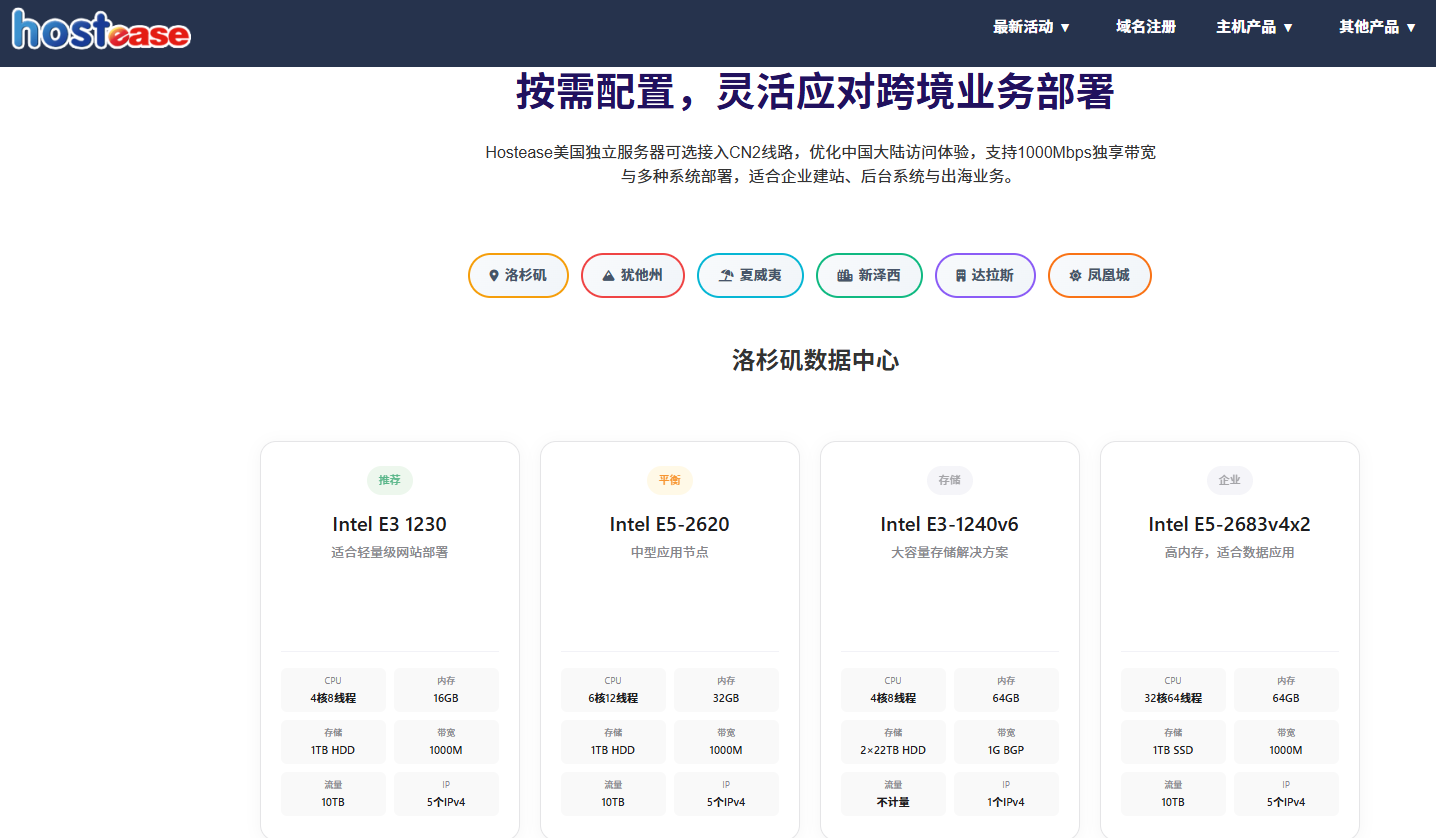This screenshot has width=1436, height=838.
Task: Click the 2×22TB HDD storage cell
Action: (893, 742)
